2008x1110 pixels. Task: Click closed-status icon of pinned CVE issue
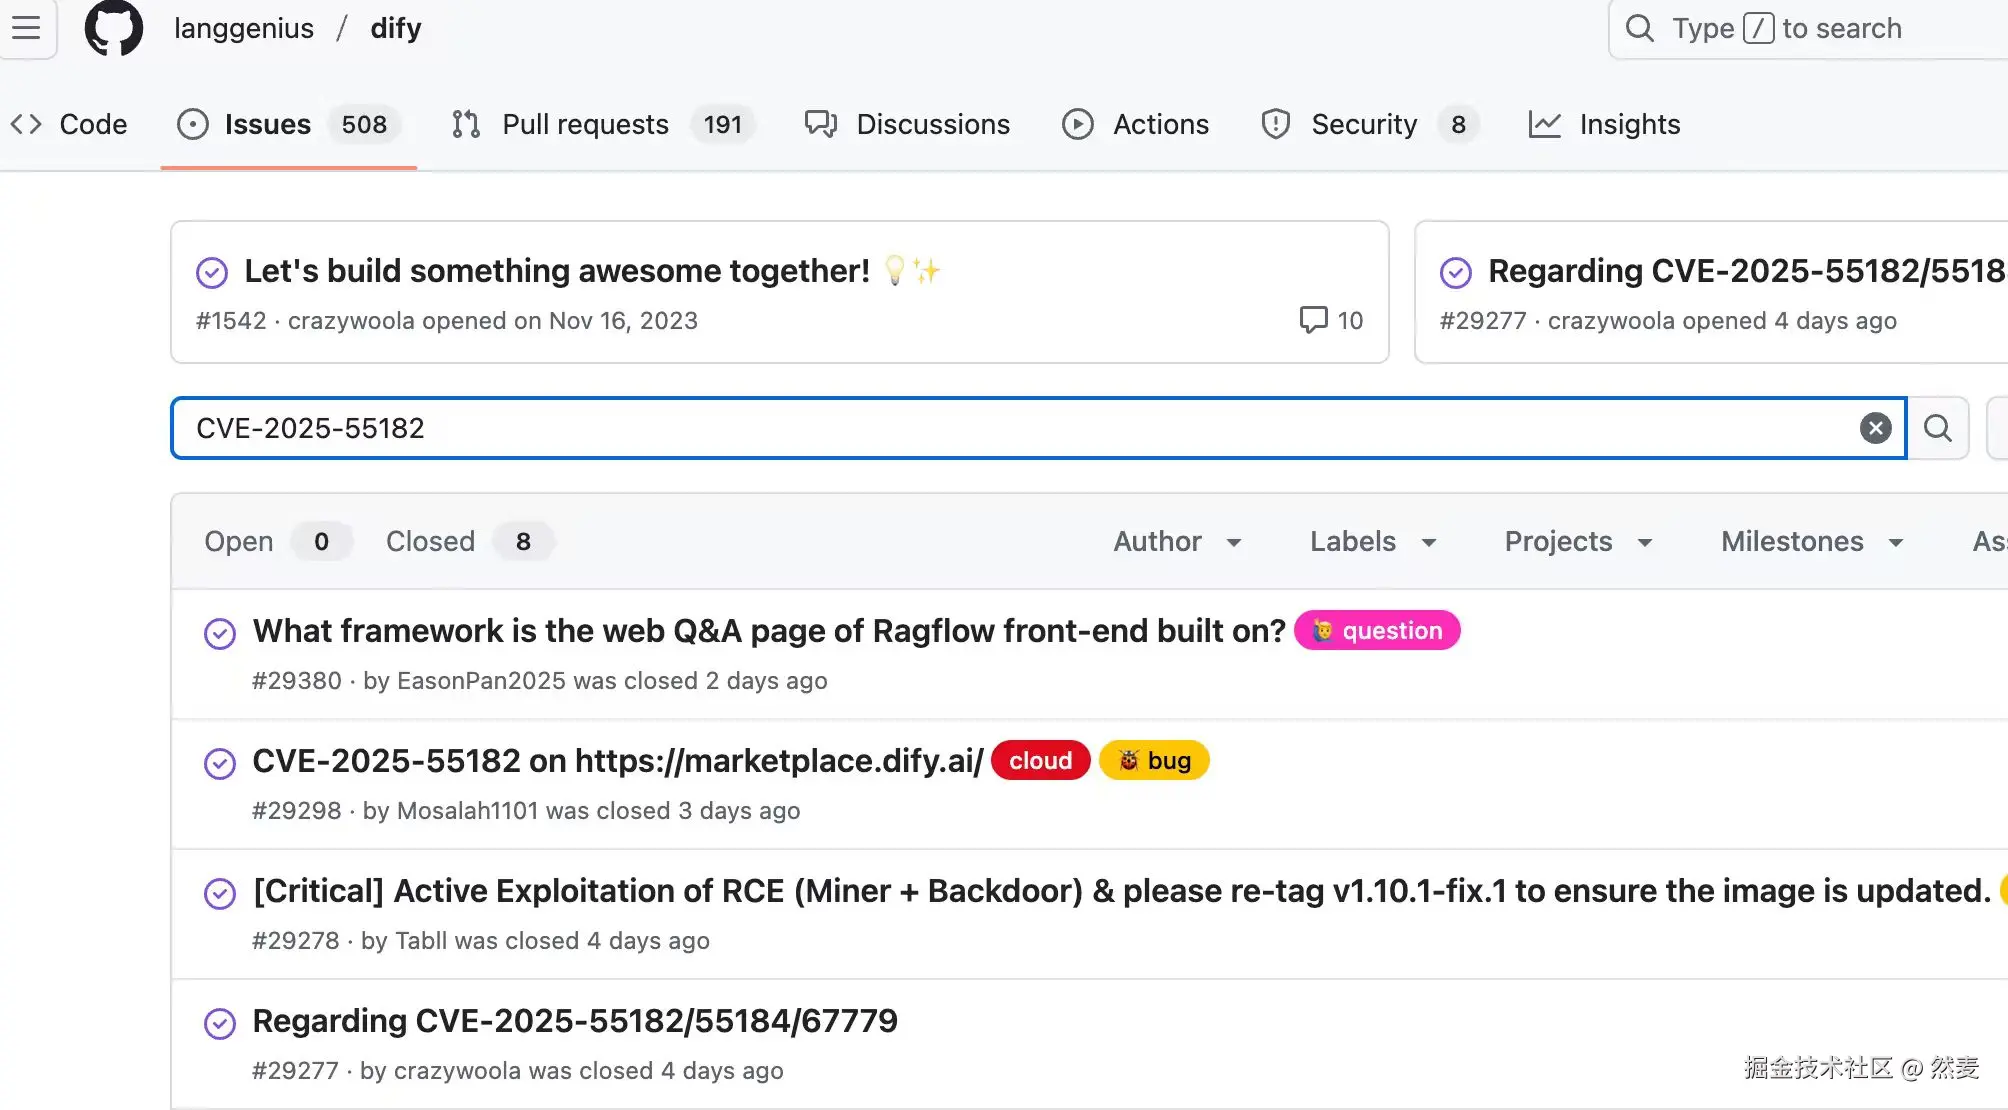pyautogui.click(x=1456, y=272)
